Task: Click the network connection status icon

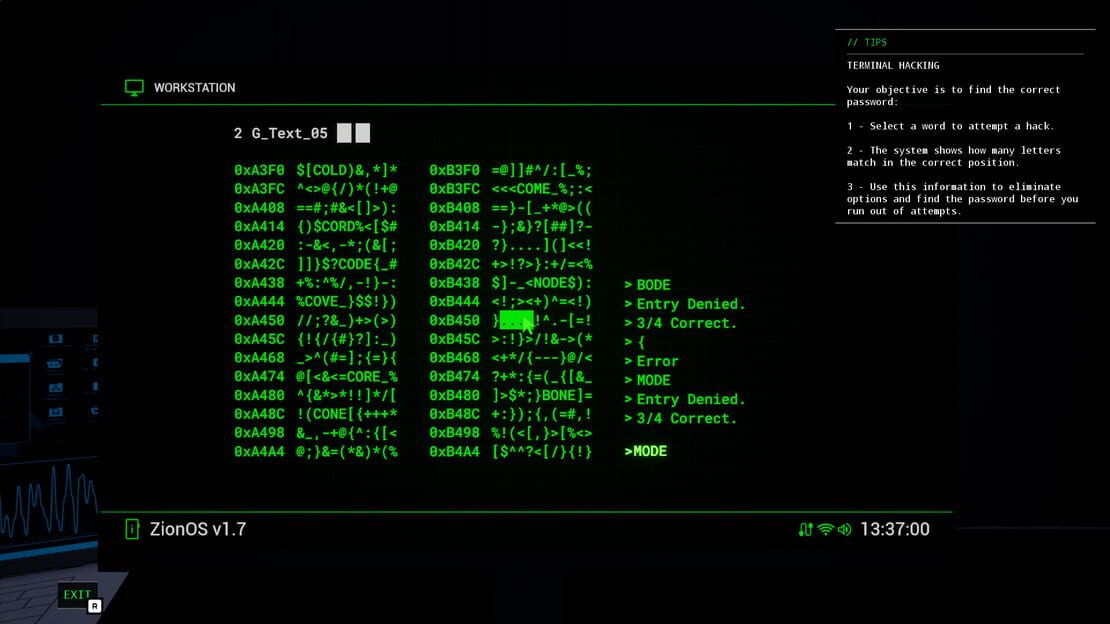Action: (805, 530)
